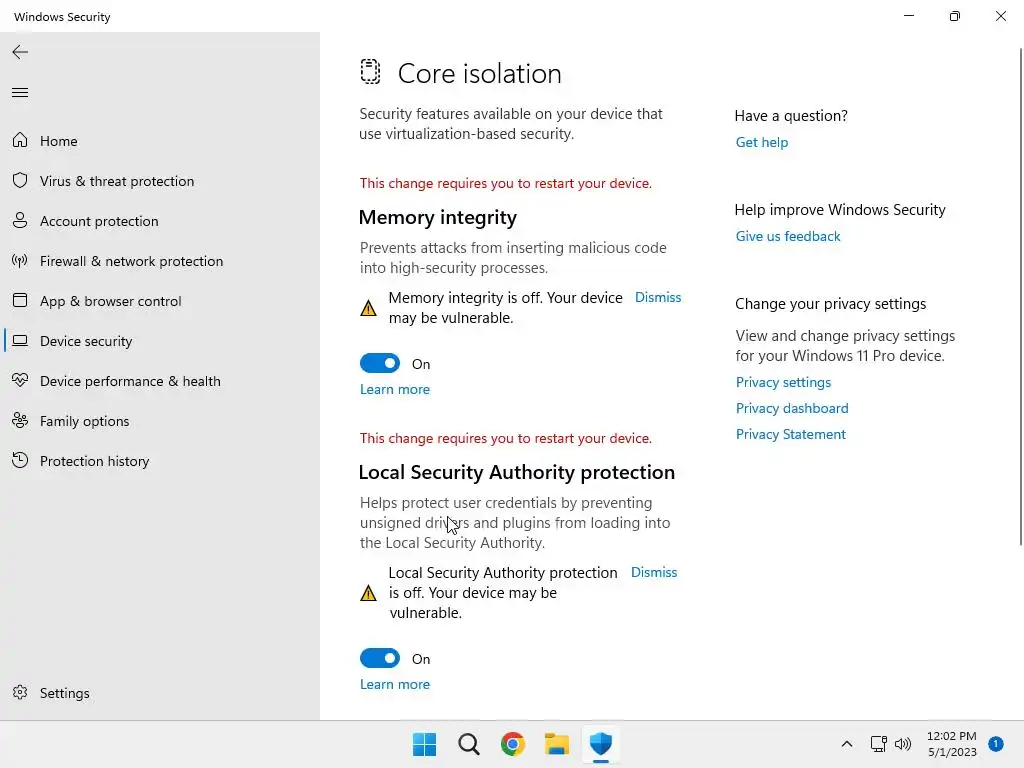Open taskbar Search
1024x768 pixels.
pyautogui.click(x=468, y=744)
